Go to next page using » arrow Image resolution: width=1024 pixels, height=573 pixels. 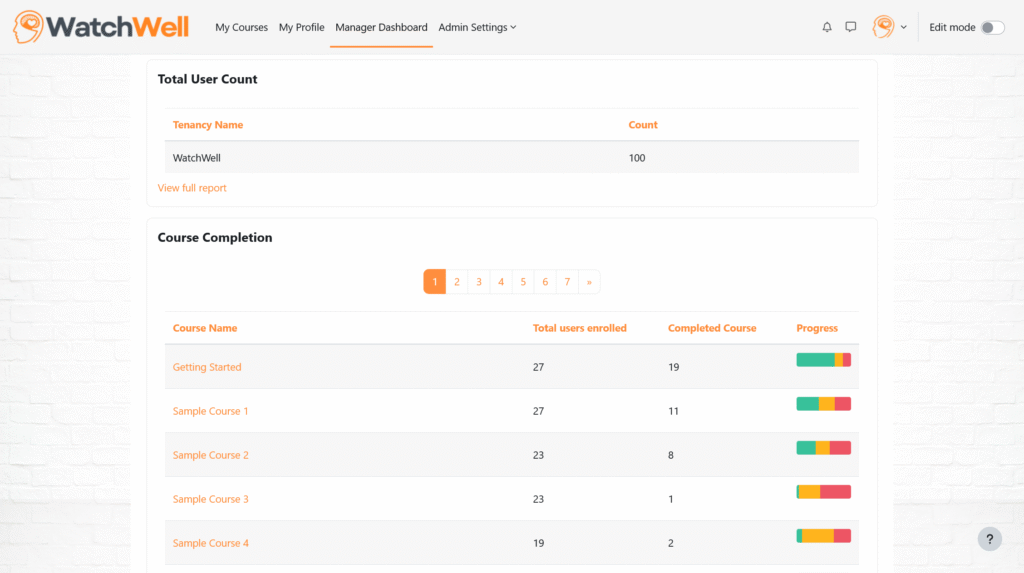click(x=589, y=282)
